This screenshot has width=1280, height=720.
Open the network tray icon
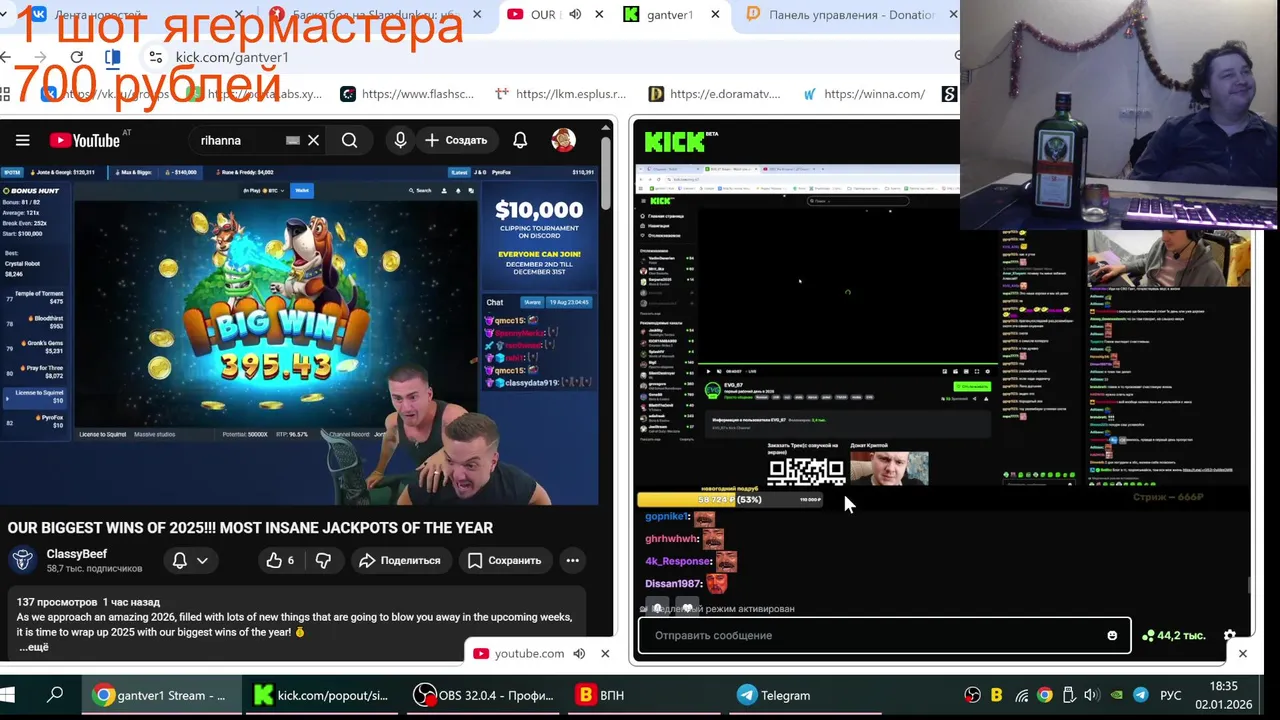pos(1021,695)
